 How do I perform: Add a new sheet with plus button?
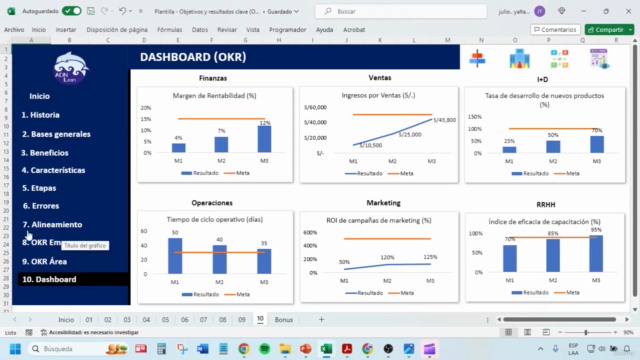pos(321,320)
